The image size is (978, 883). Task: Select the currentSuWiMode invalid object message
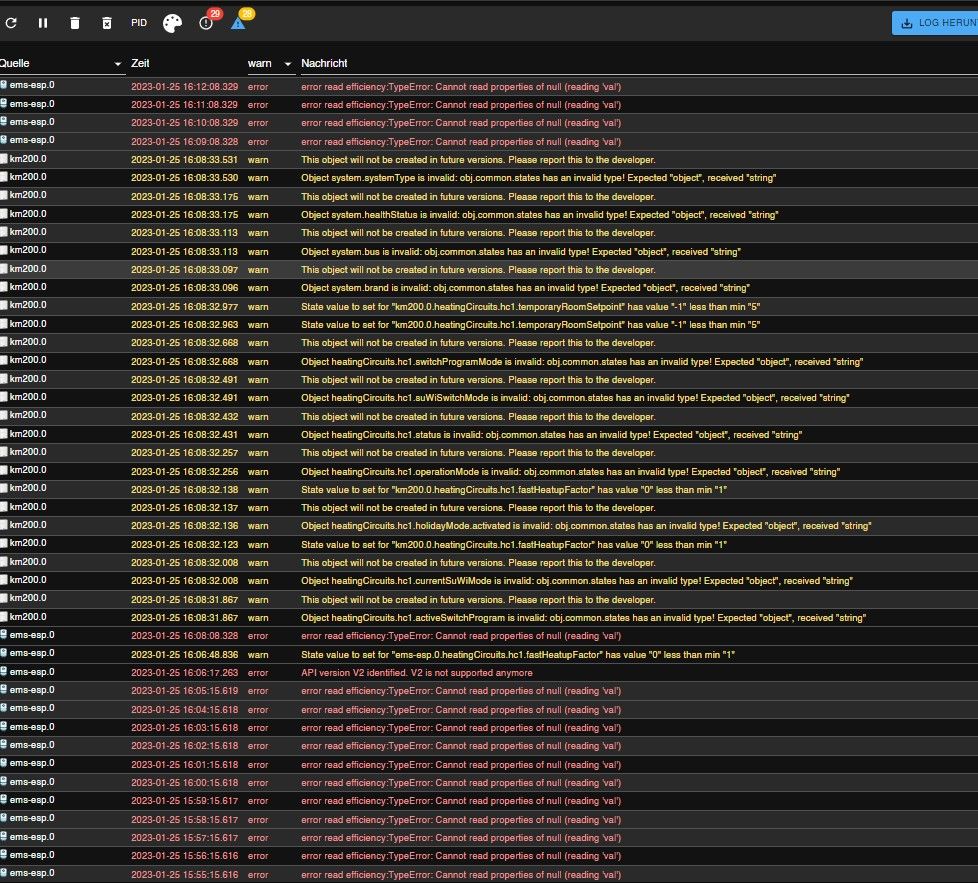pos(576,581)
